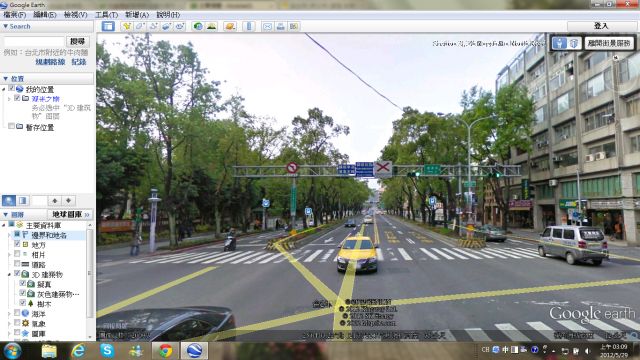
Task: Click the 紀錄 history link
Action: point(79,62)
